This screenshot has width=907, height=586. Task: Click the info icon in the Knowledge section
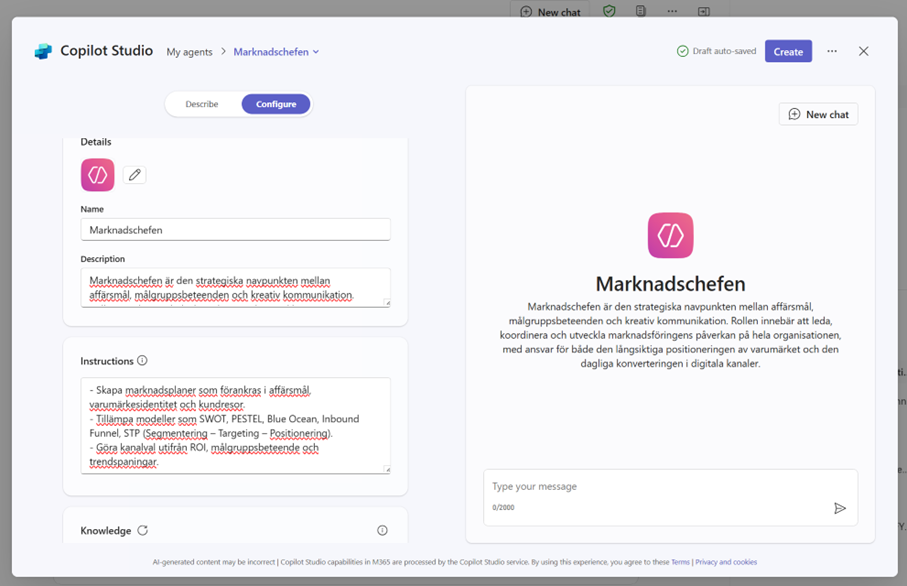[x=382, y=531]
